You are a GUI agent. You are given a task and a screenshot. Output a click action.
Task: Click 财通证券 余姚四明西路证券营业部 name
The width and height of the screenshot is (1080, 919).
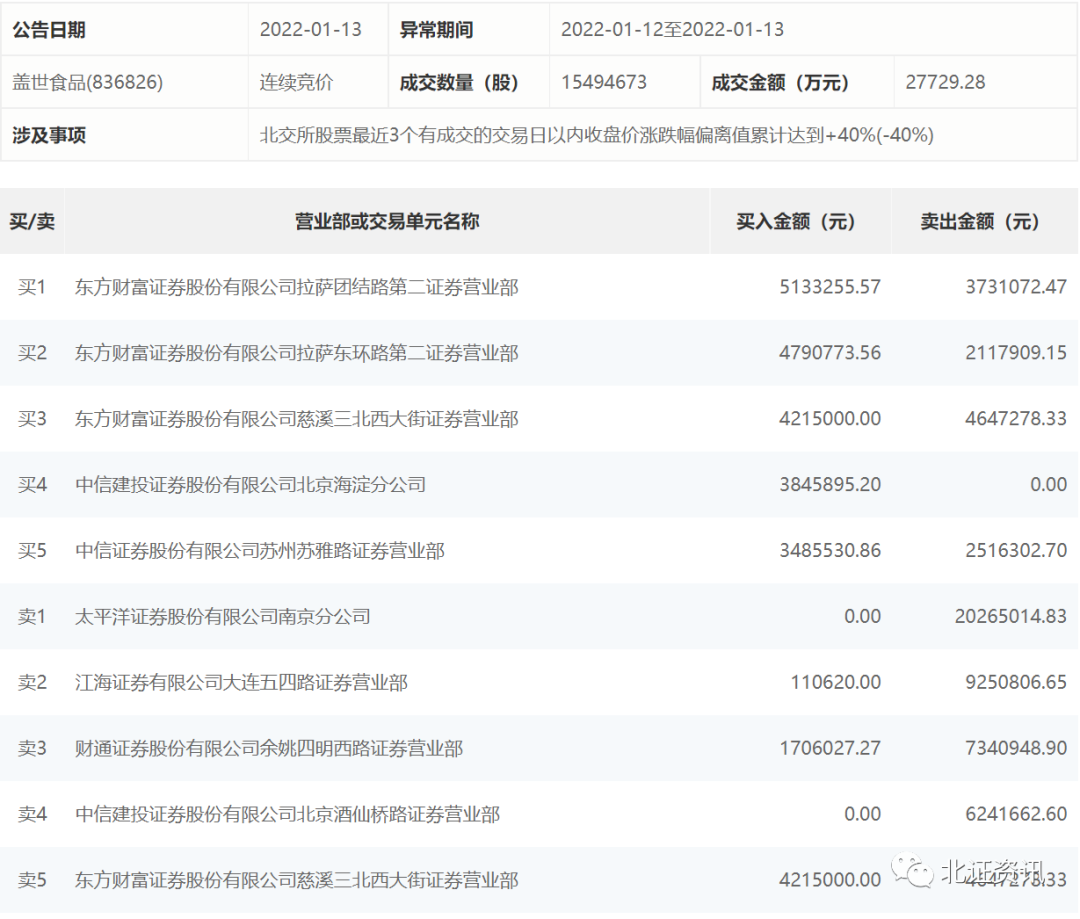point(269,748)
